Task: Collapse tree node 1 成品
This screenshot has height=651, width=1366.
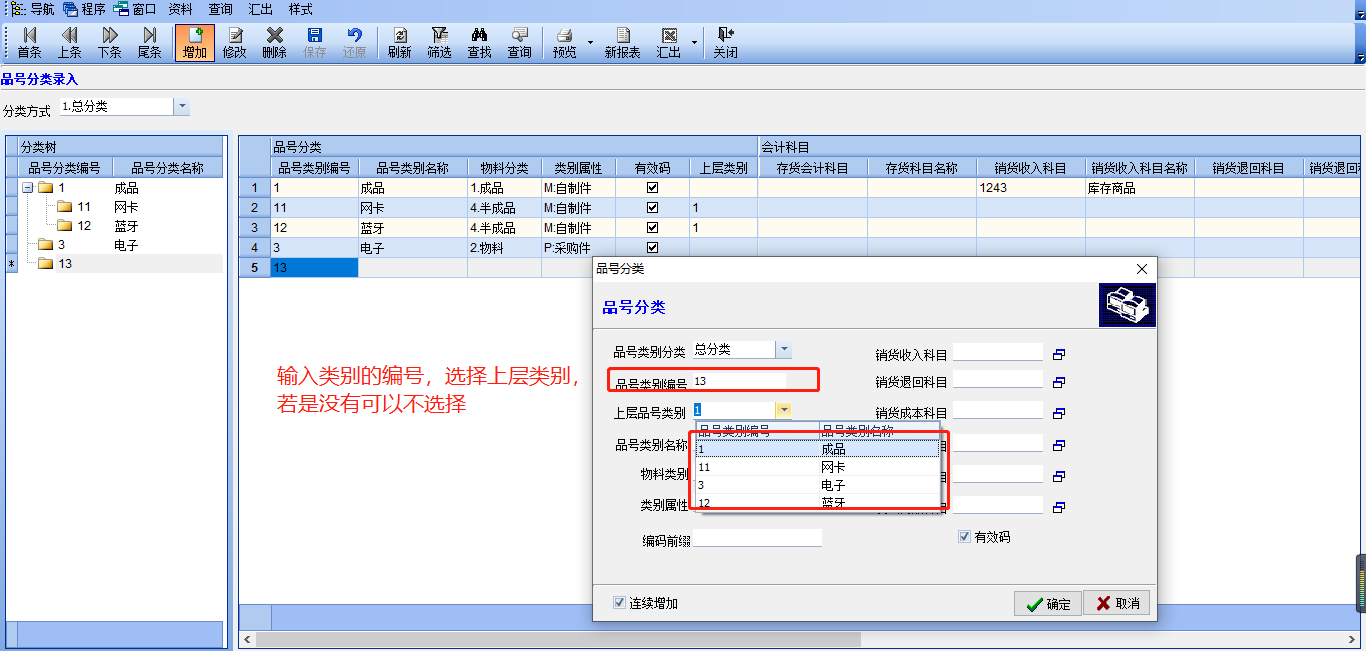Action: coord(27,188)
